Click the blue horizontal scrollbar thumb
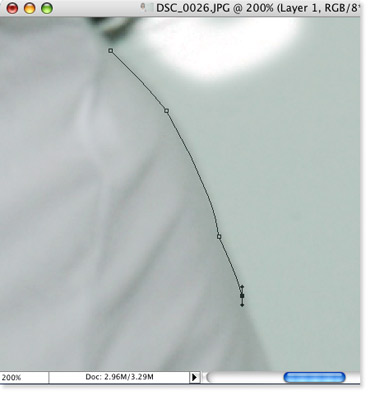The width and height of the screenshot is (375, 400). pyautogui.click(x=314, y=377)
